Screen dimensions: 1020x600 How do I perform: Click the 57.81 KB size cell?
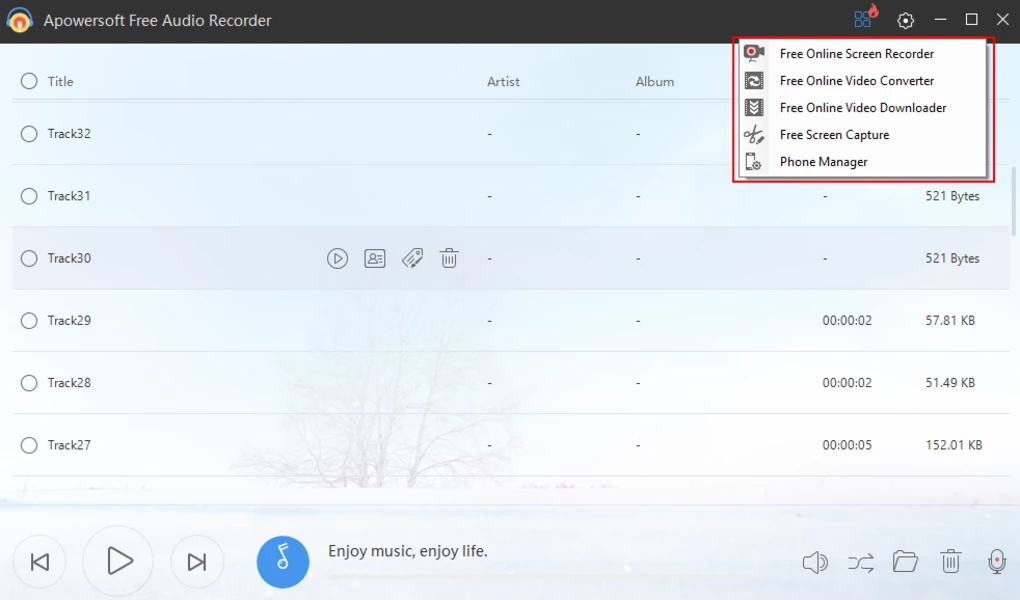(950, 321)
